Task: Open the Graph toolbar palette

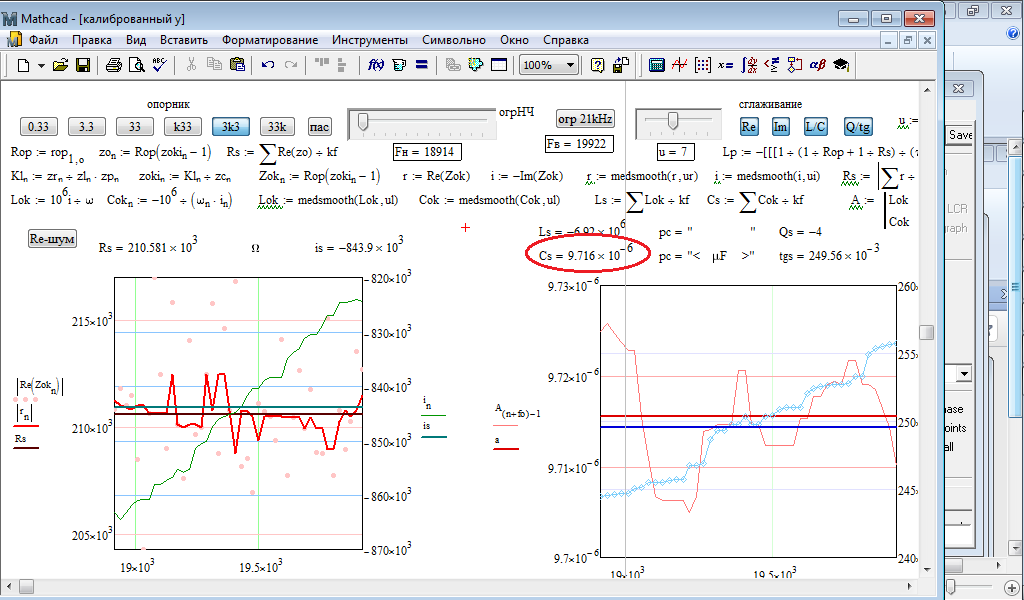Action: [679, 65]
